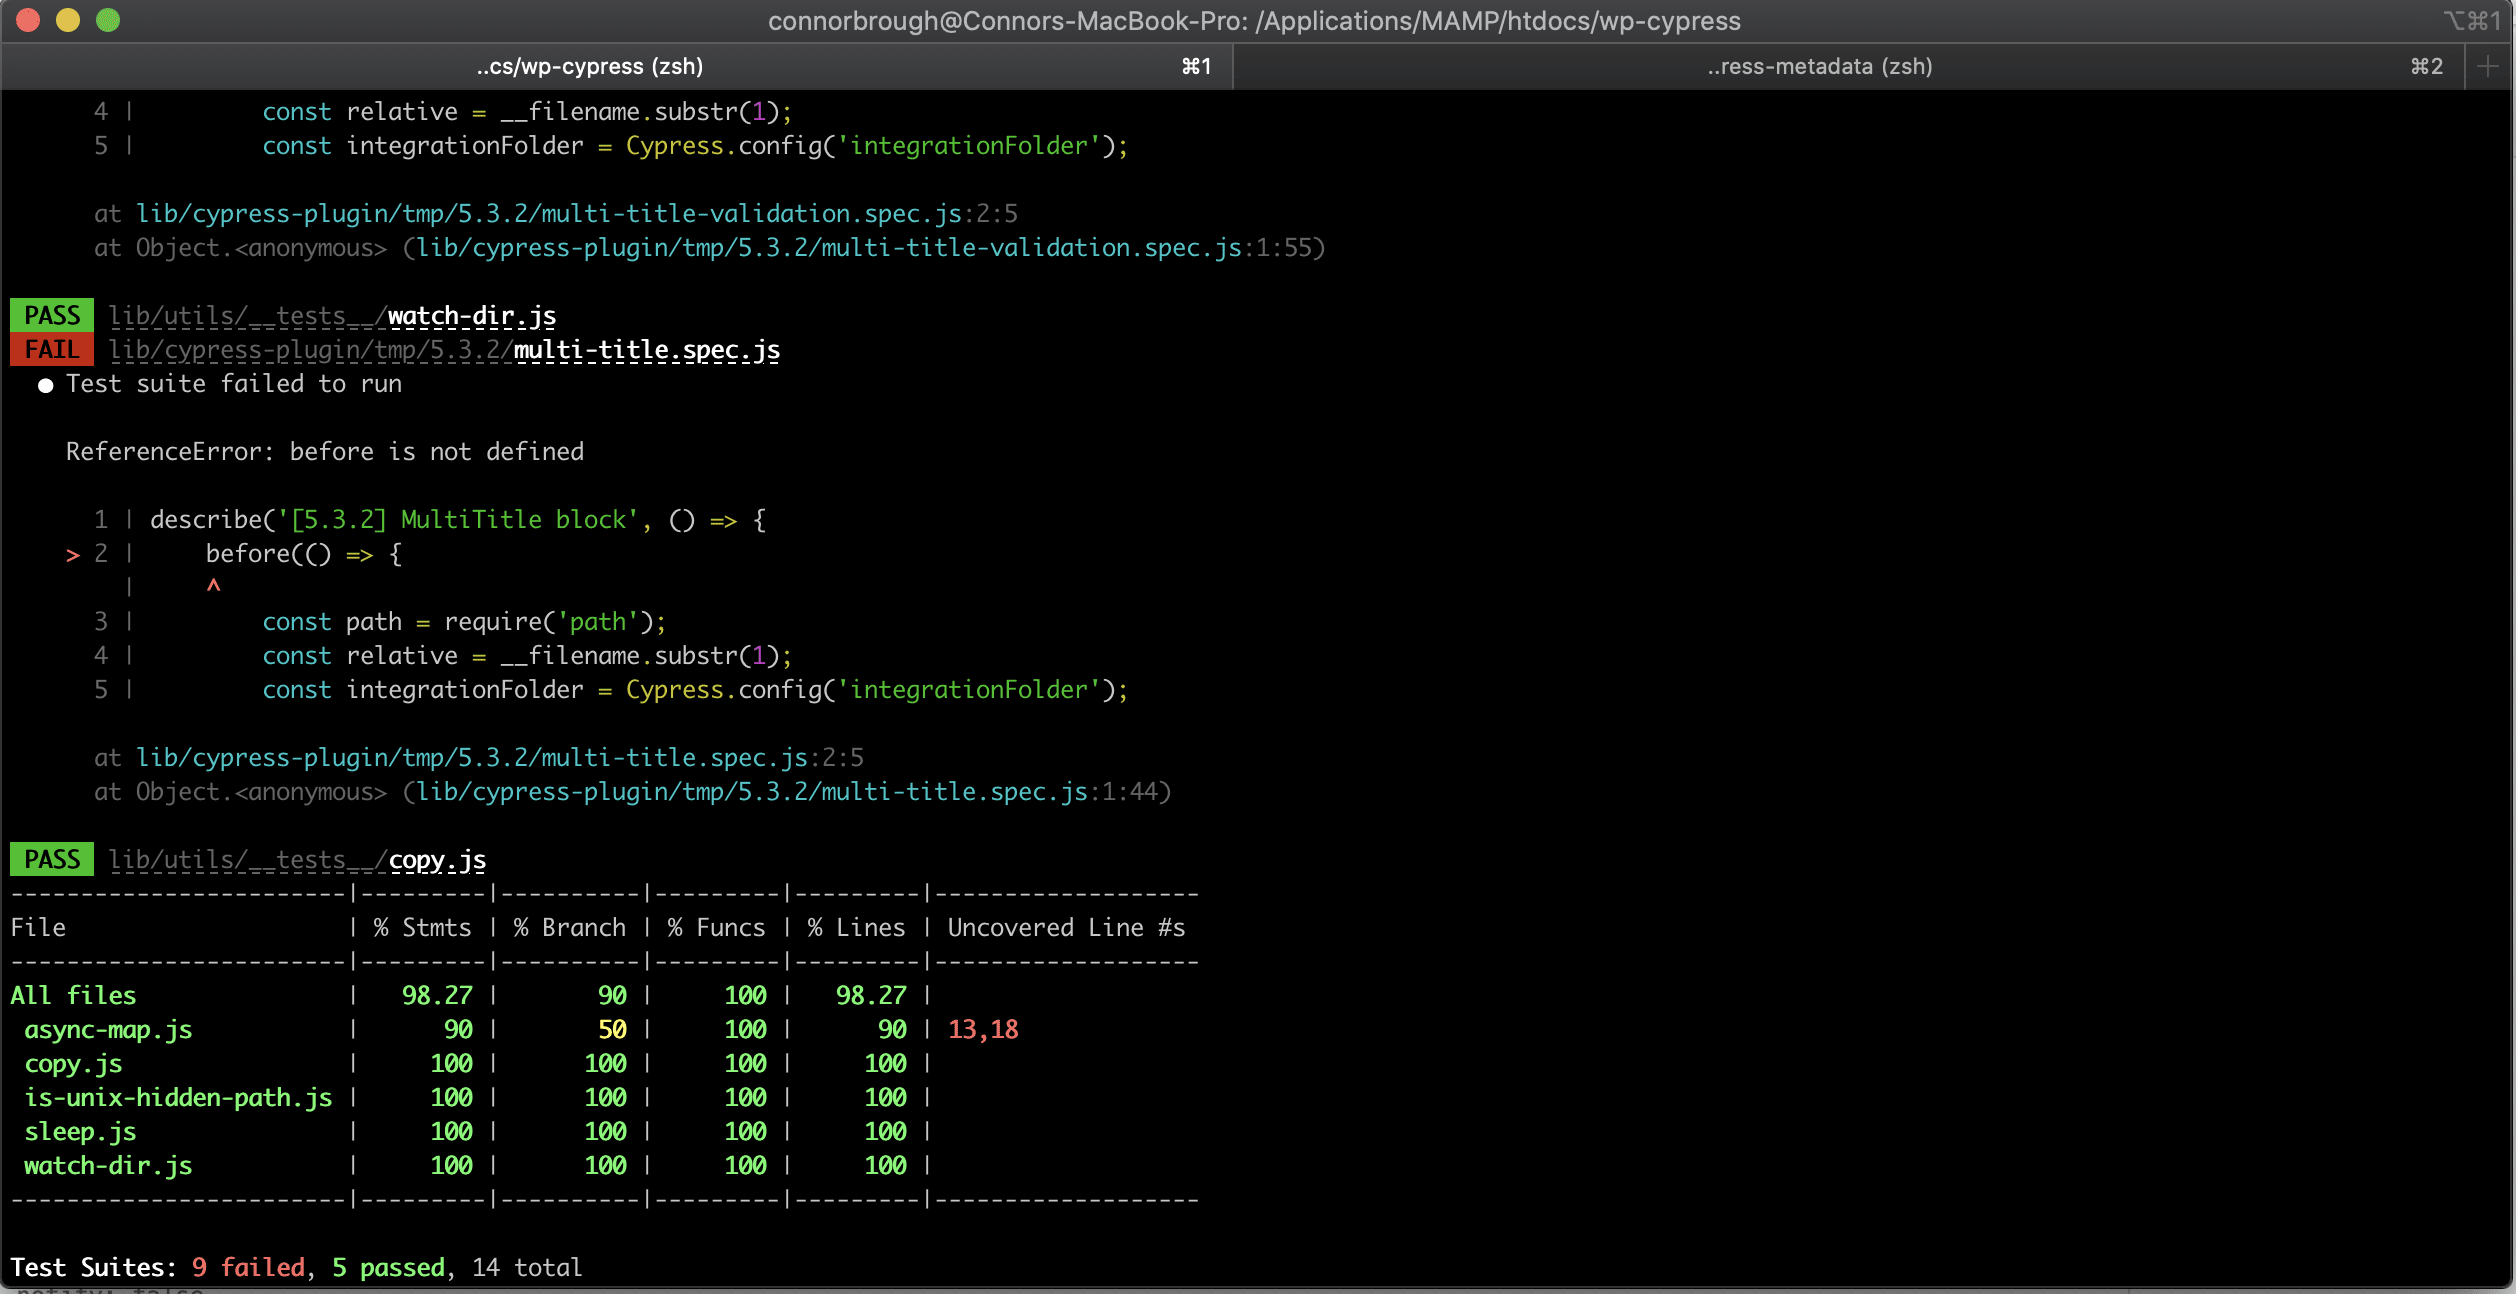2516x1294 pixels.
Task: Click the red caret error marker under before
Action: 213,586
